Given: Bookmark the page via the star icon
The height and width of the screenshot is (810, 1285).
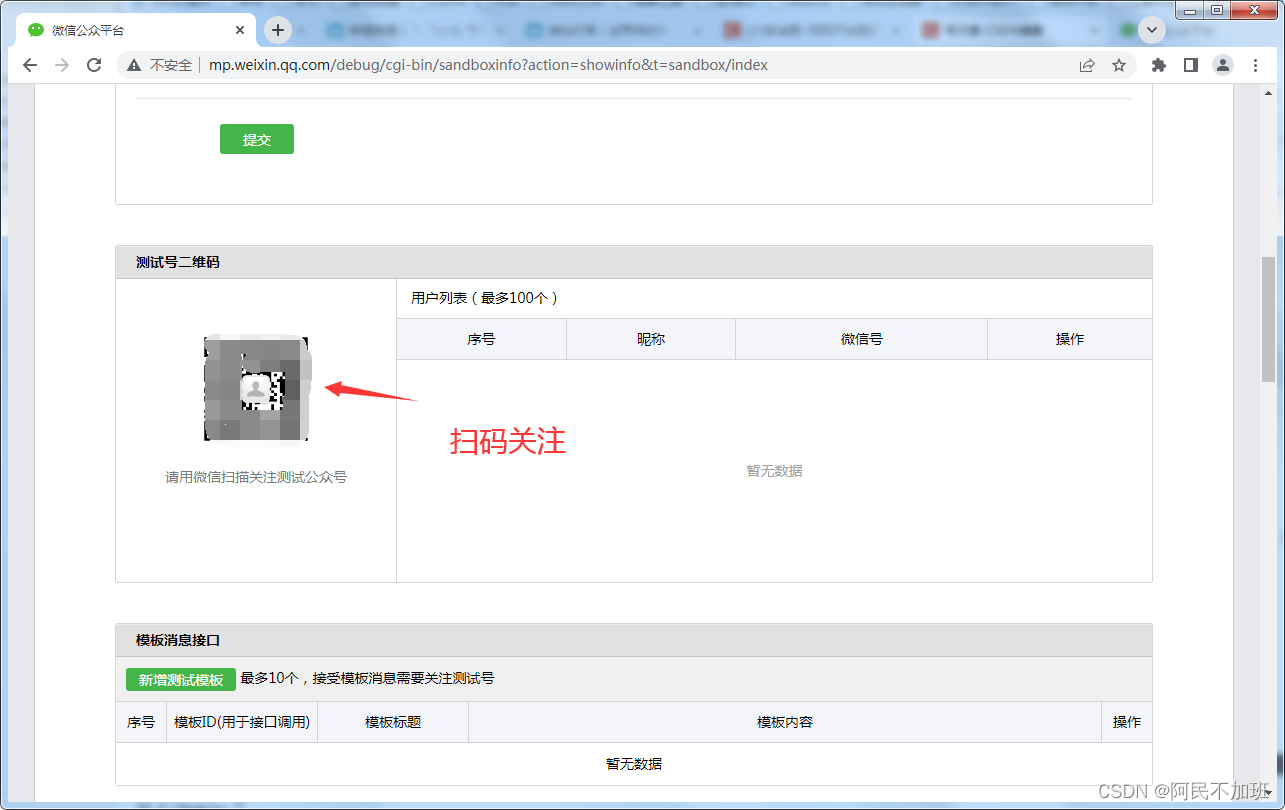Looking at the screenshot, I should [x=1119, y=64].
